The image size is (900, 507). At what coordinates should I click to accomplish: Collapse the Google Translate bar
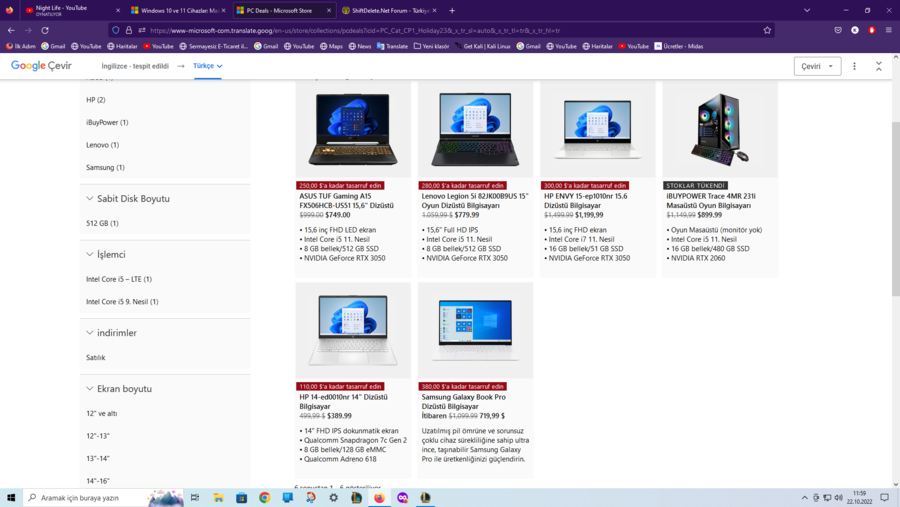[x=878, y=67]
